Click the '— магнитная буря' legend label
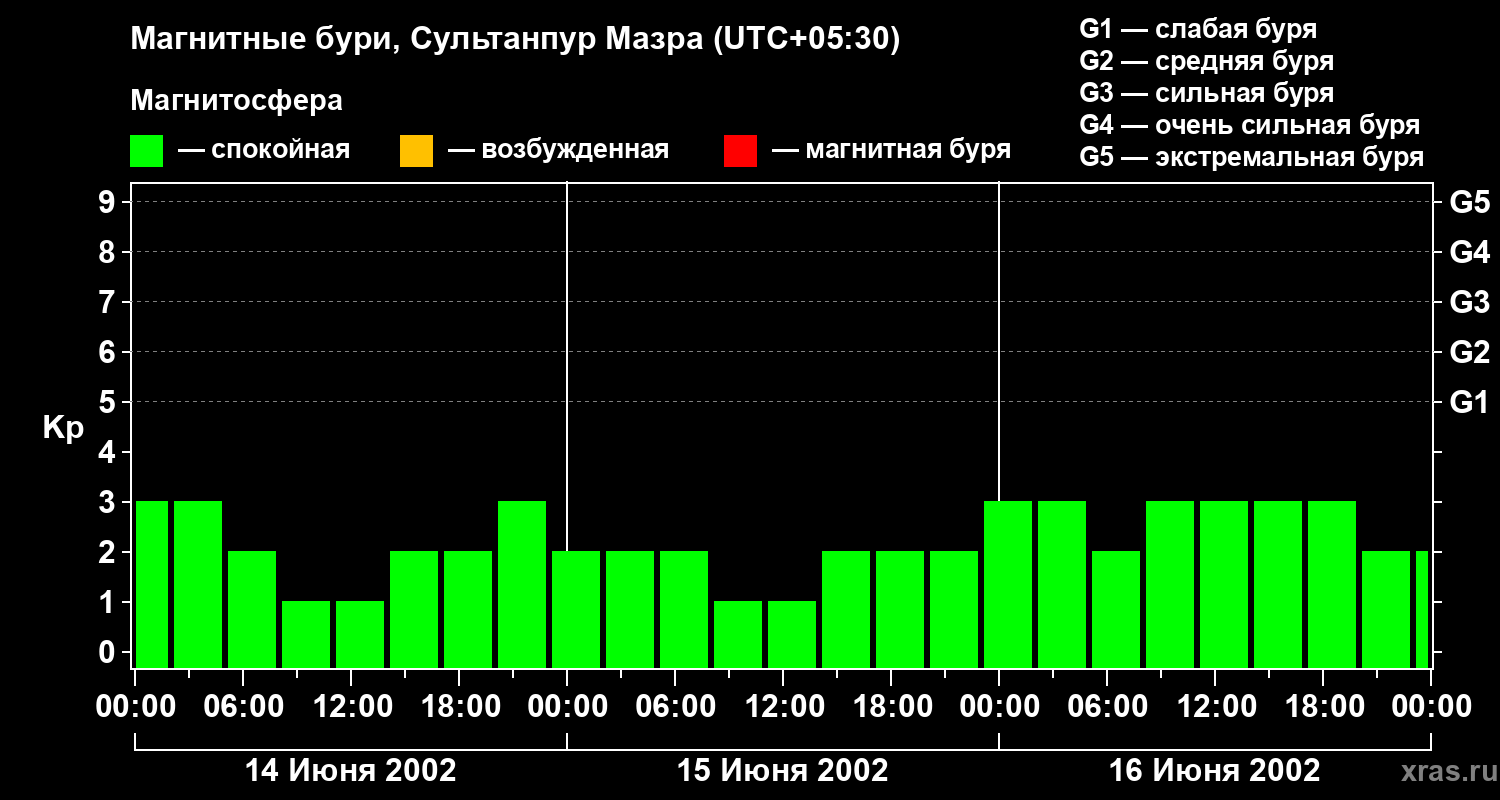The image size is (1500, 800). [891, 150]
